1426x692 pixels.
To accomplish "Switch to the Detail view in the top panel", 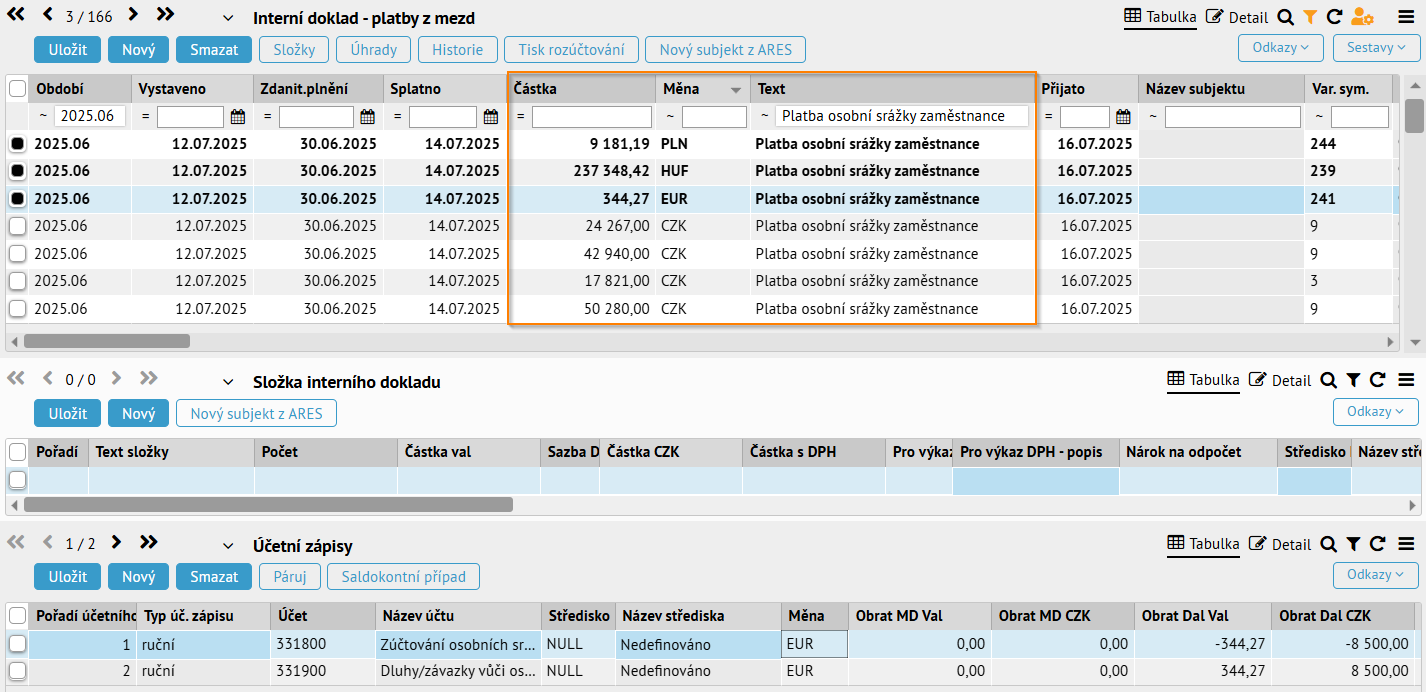I will pyautogui.click(x=1238, y=17).
